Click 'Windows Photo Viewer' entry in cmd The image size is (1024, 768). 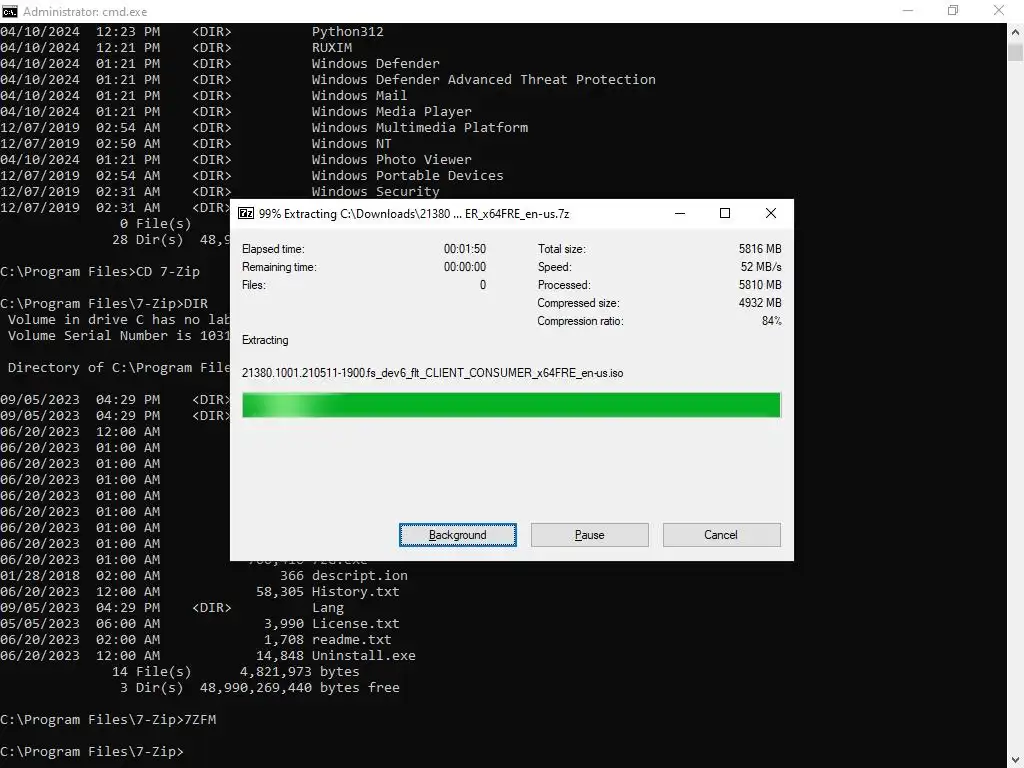pos(391,159)
